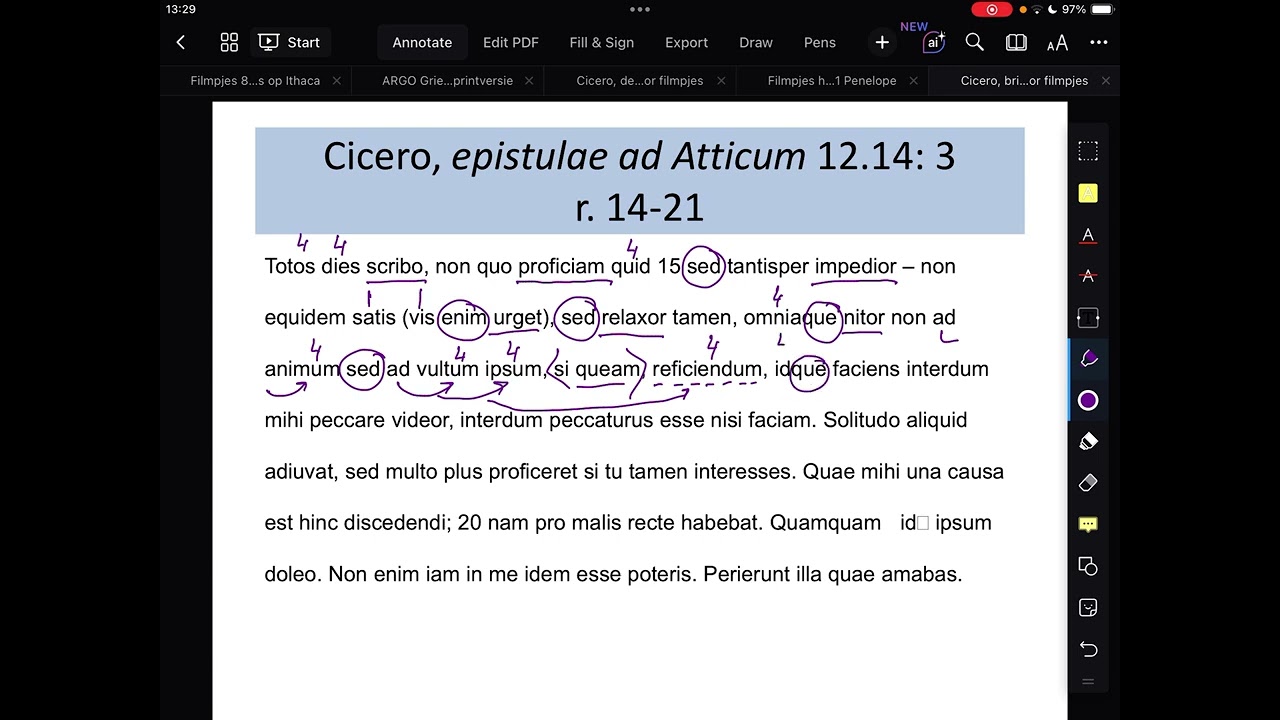1280x720 pixels.
Task: Open the Draw tab
Action: [756, 42]
